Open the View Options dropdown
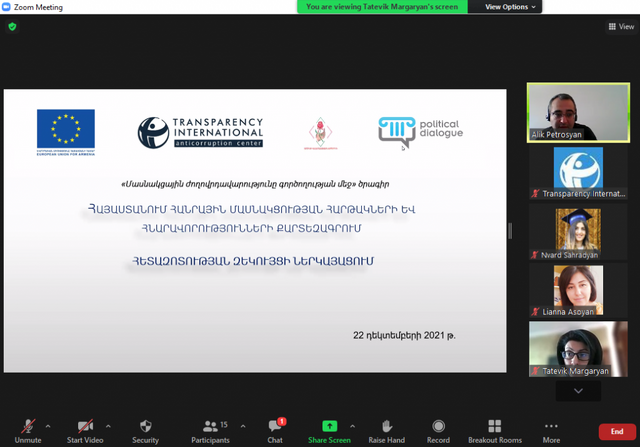Image resolution: width=640 pixels, height=447 pixels. [x=511, y=7]
